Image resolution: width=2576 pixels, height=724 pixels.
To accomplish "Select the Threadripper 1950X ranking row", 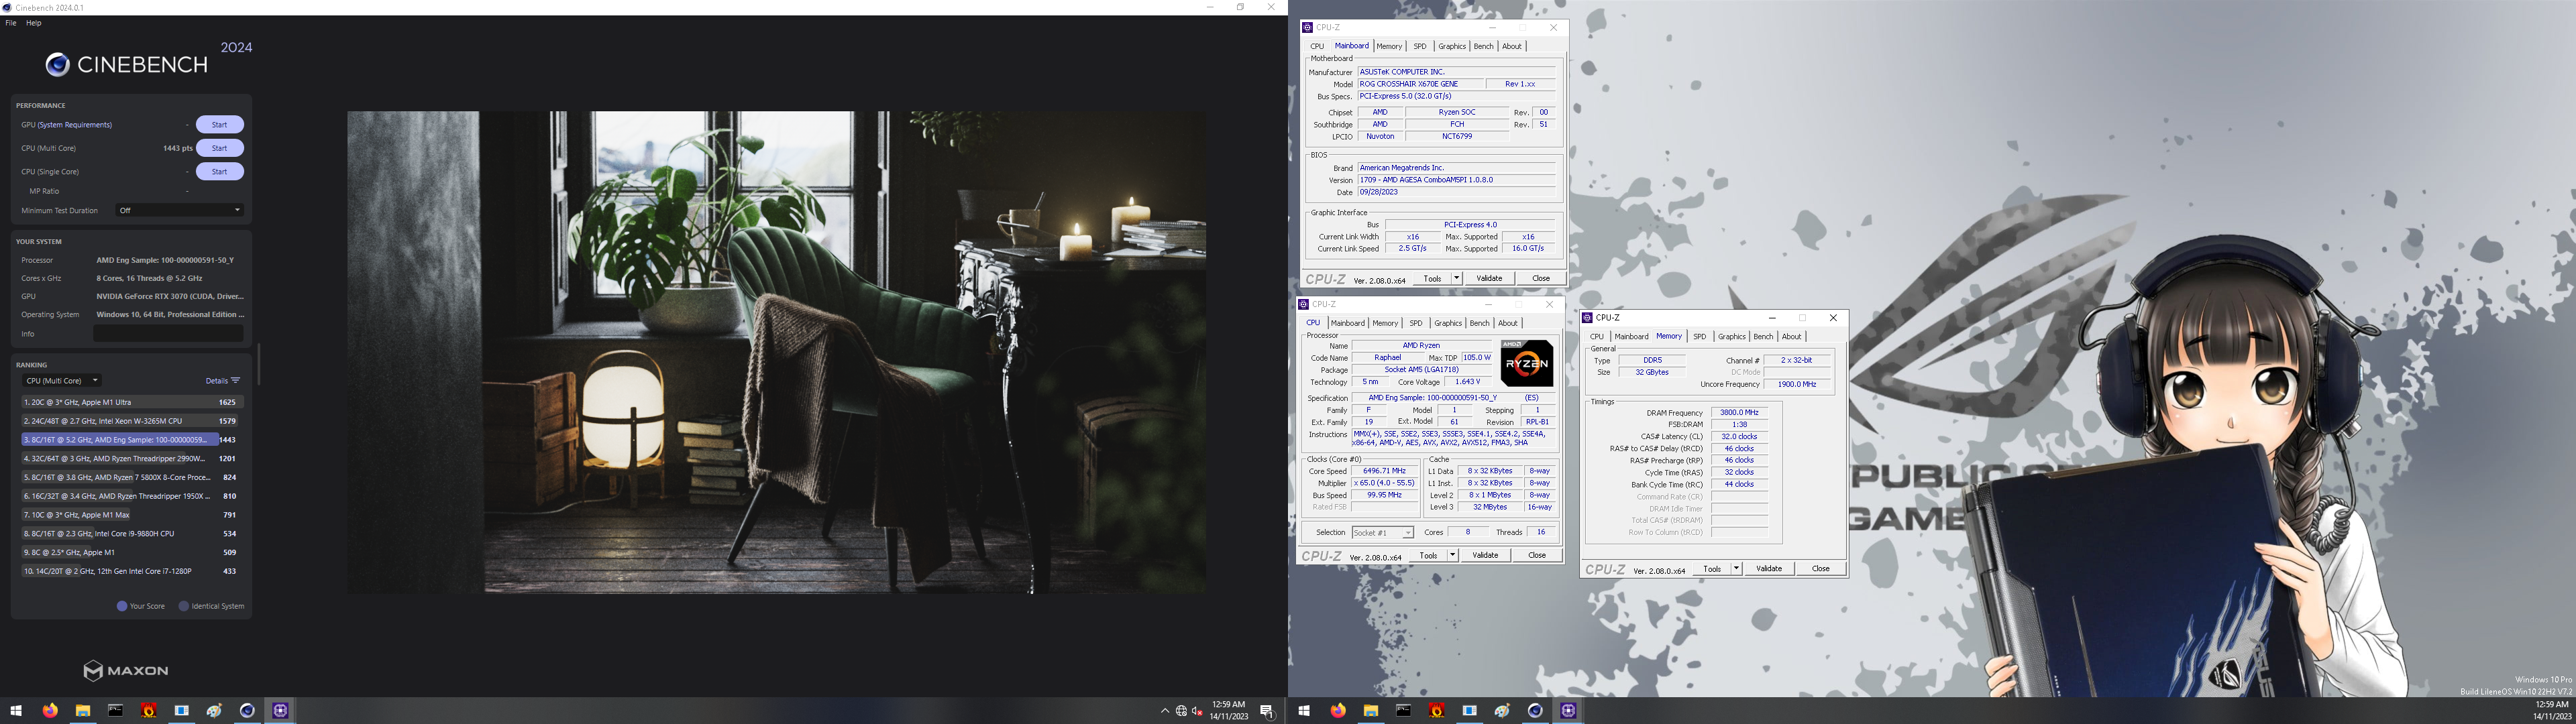I will tap(132, 496).
